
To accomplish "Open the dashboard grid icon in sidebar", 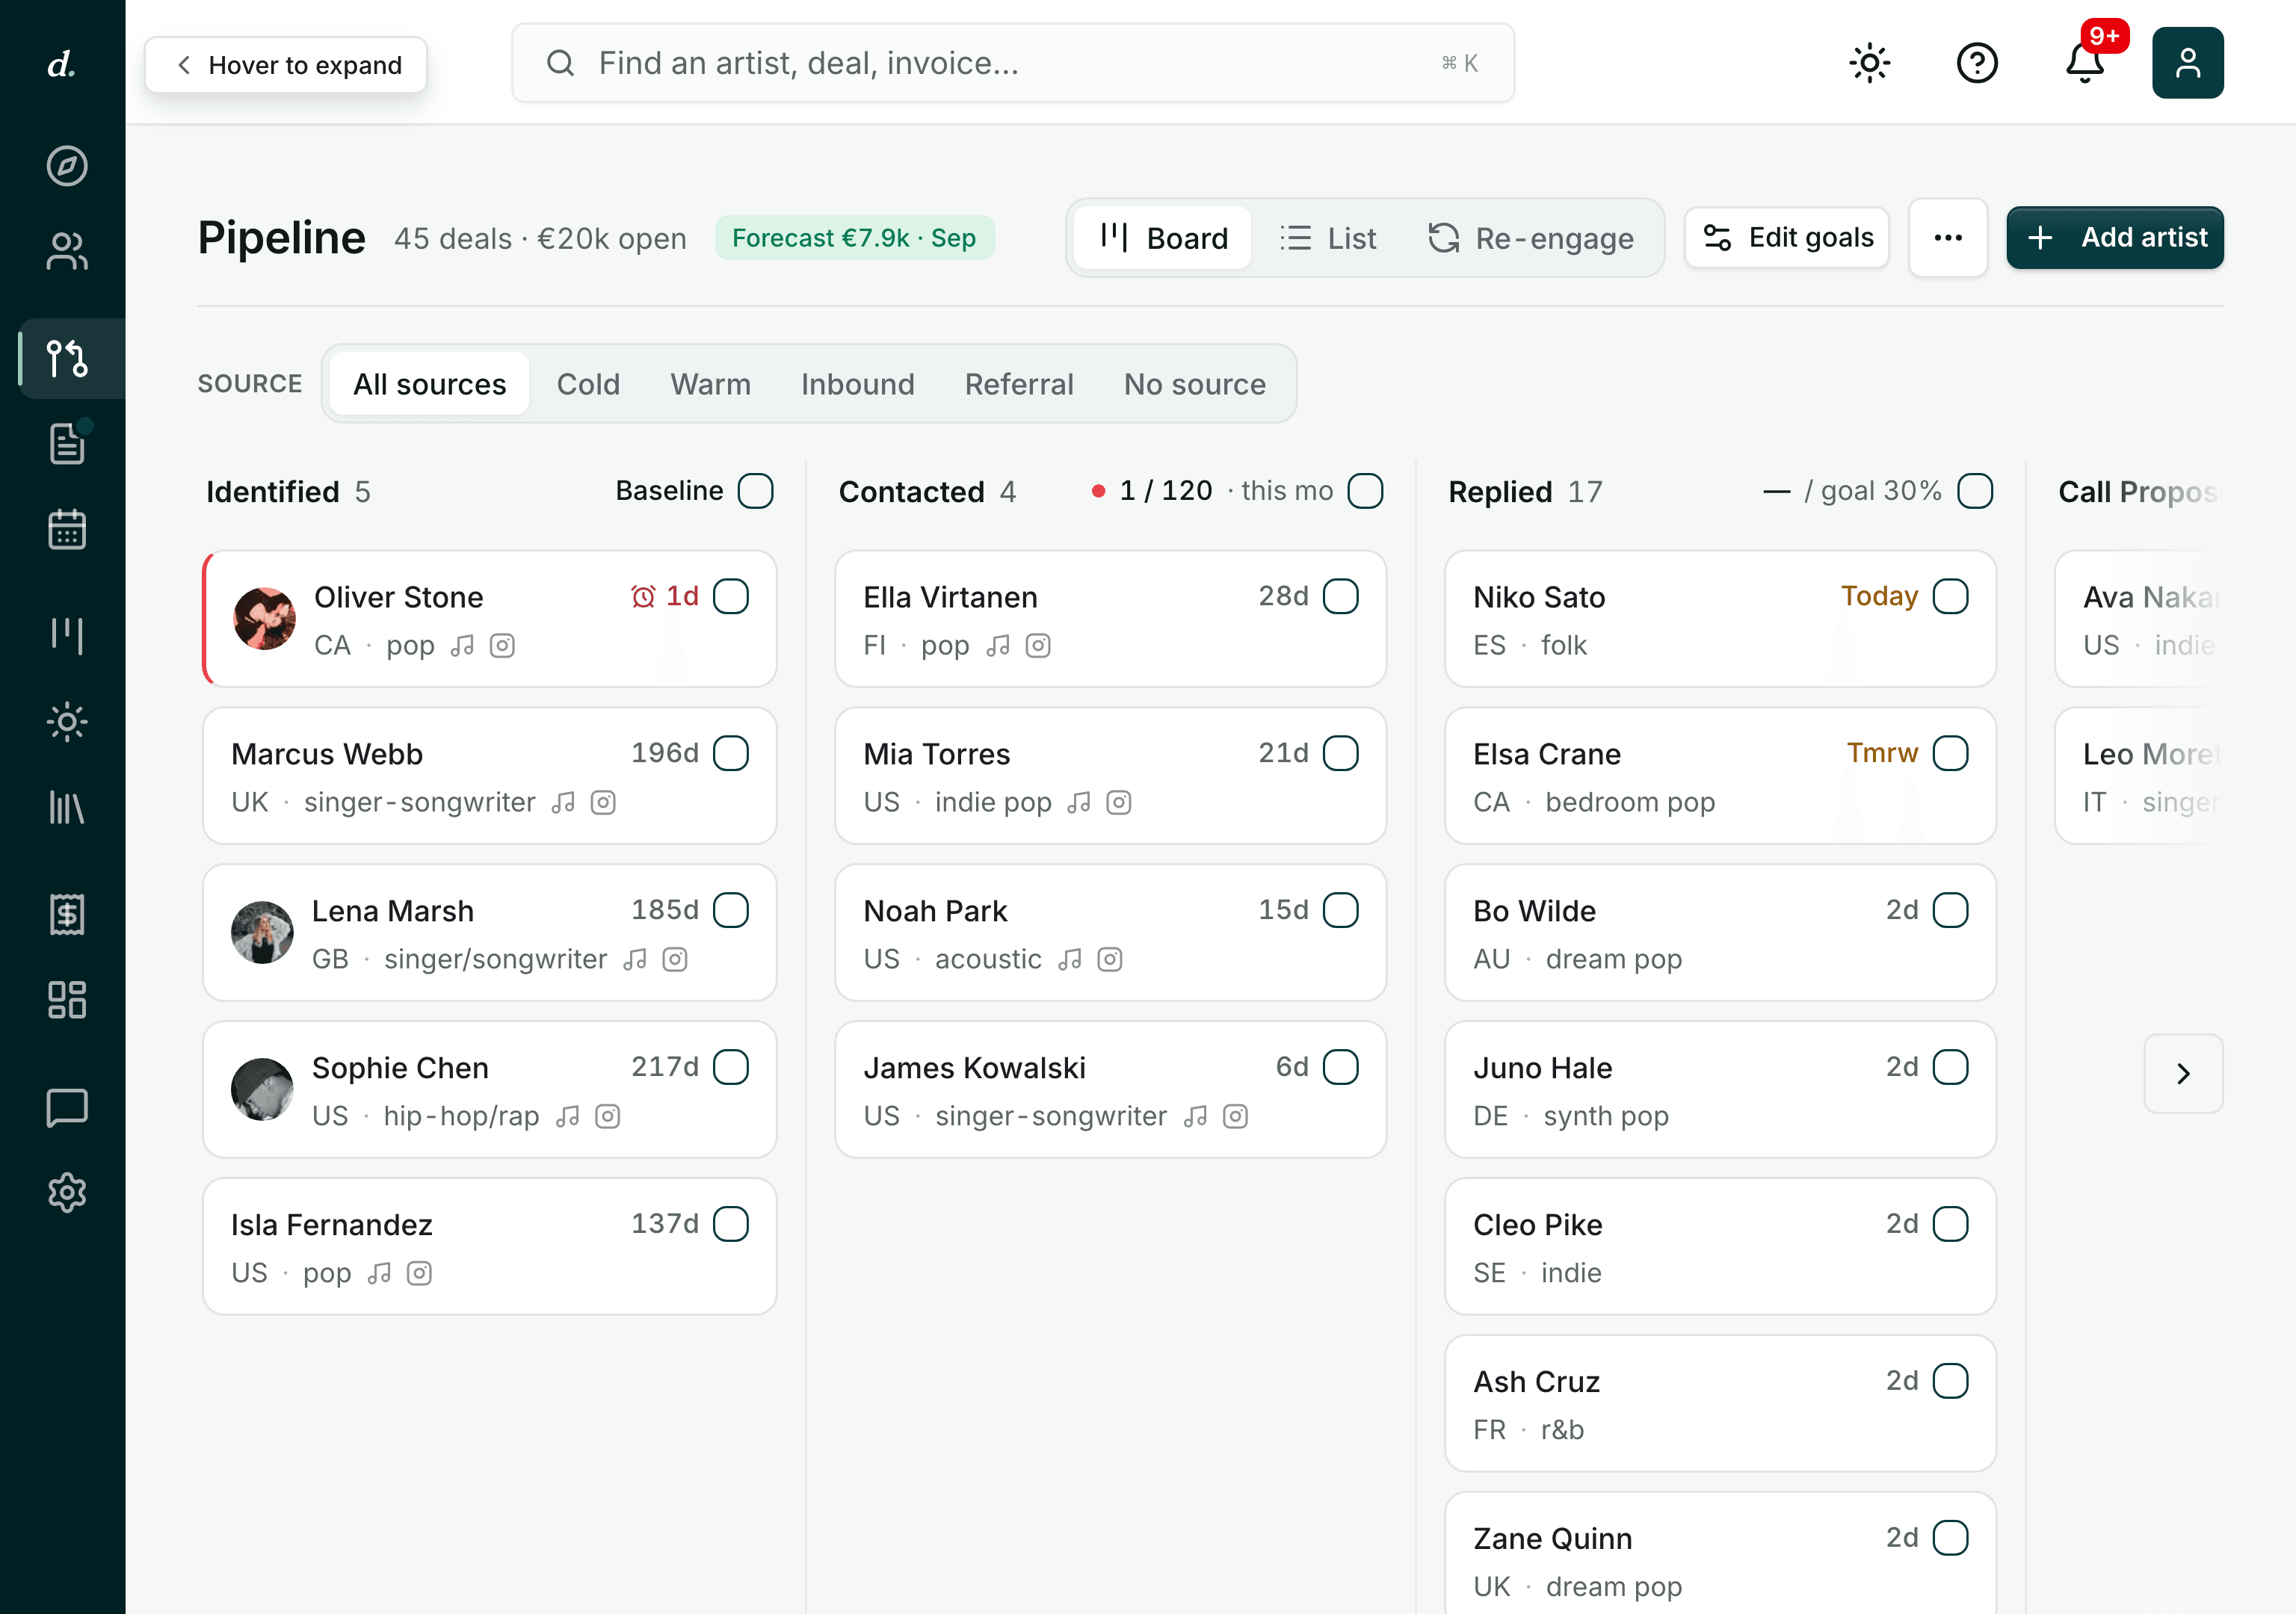I will click(67, 999).
